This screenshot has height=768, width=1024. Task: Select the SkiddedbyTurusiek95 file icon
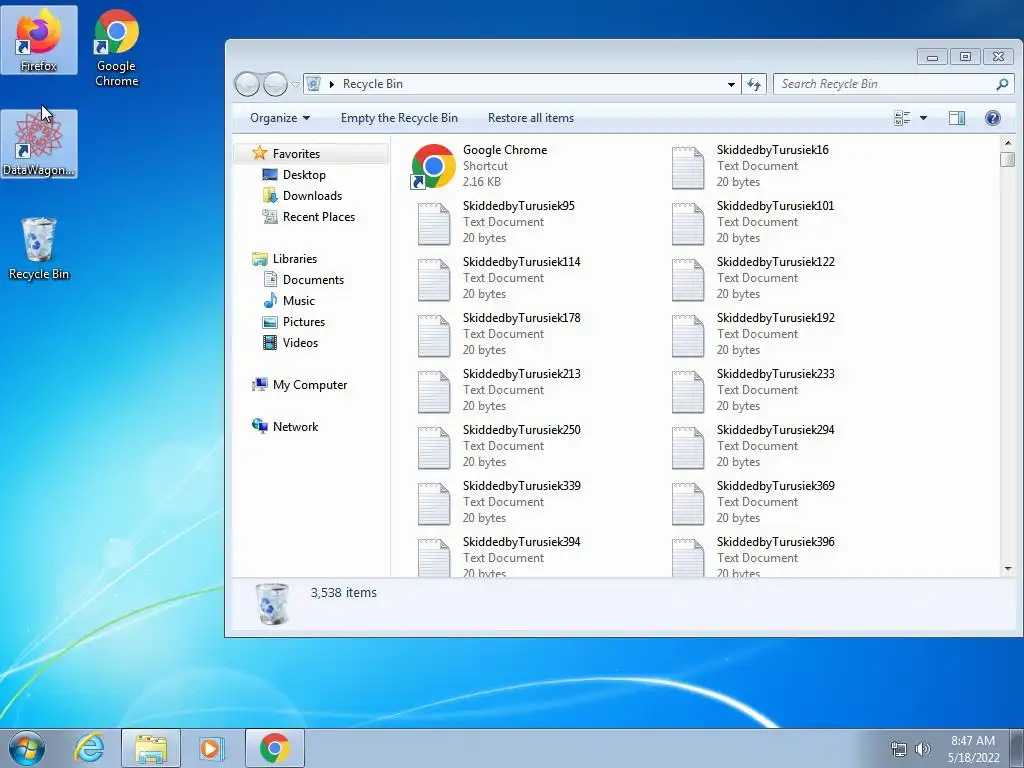point(434,223)
